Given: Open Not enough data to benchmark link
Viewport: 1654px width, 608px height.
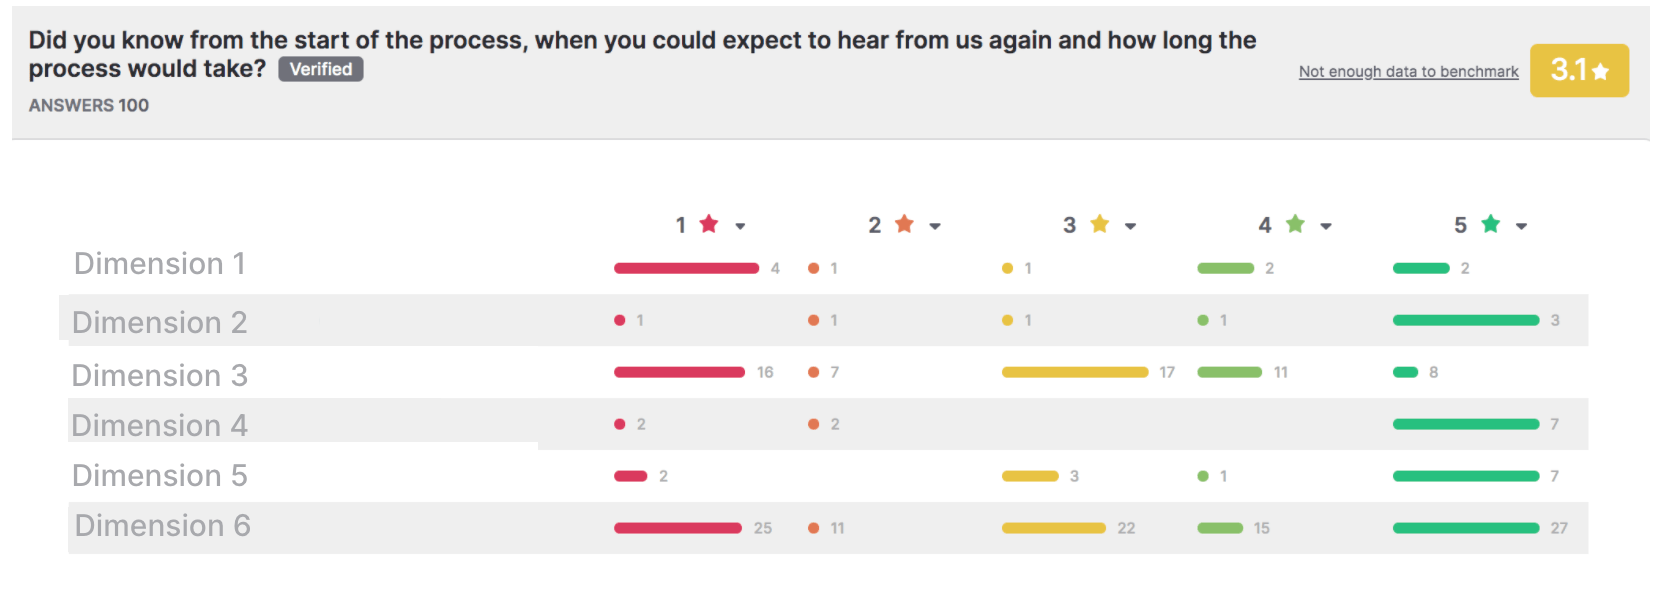Looking at the screenshot, I should click(x=1408, y=72).
